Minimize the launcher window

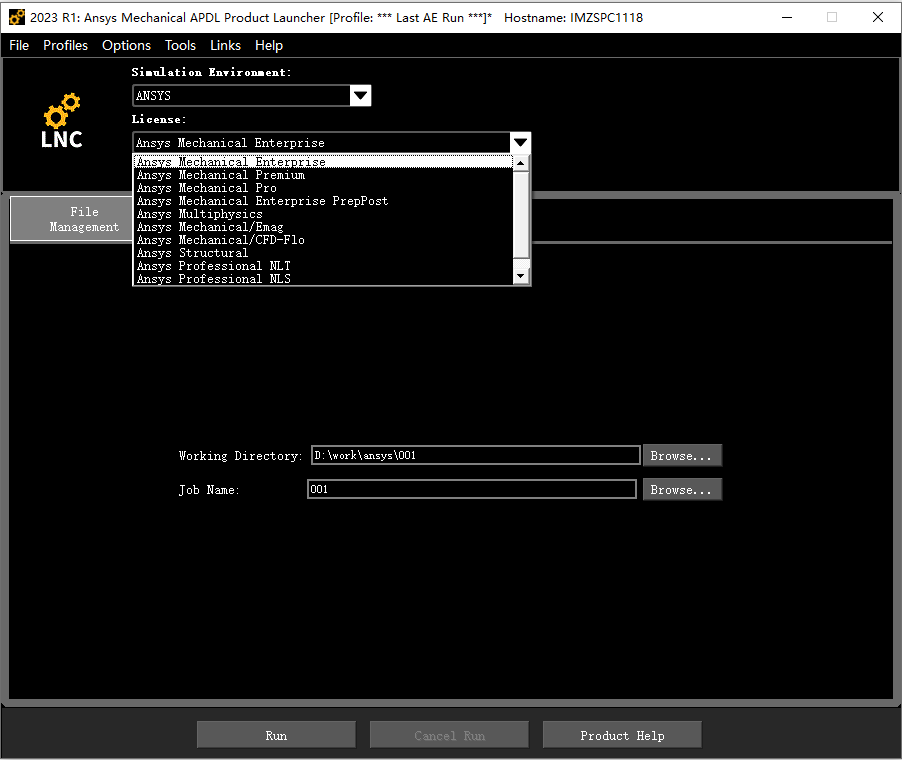pyautogui.click(x=787, y=17)
